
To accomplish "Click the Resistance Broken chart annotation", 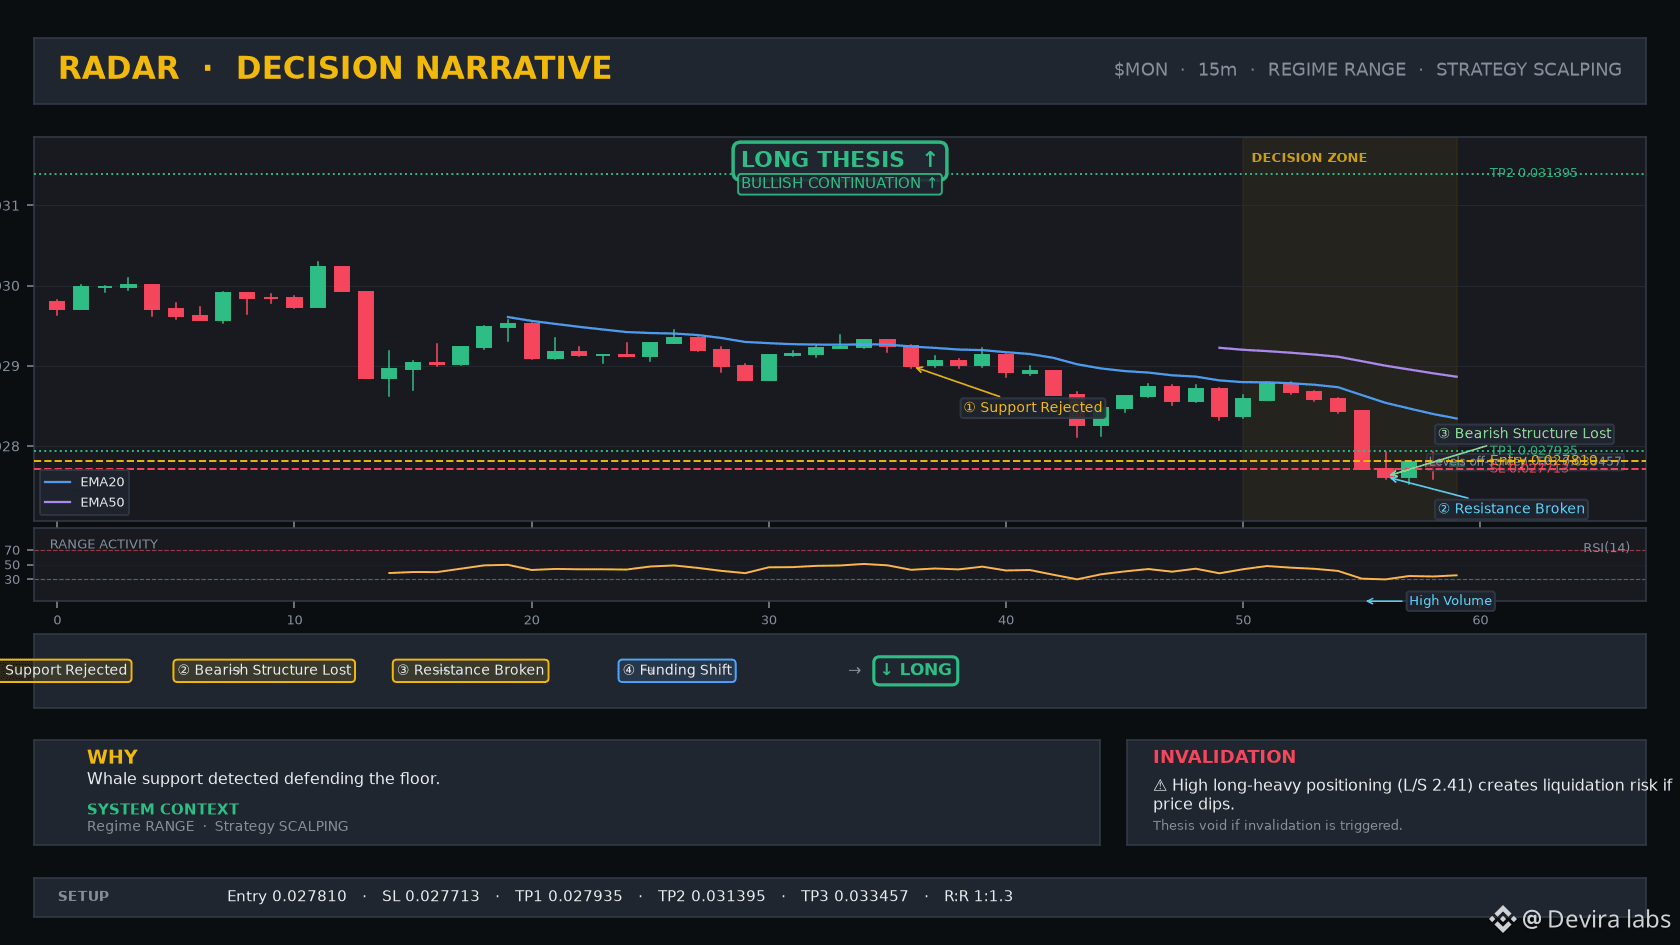I will pyautogui.click(x=1512, y=509).
